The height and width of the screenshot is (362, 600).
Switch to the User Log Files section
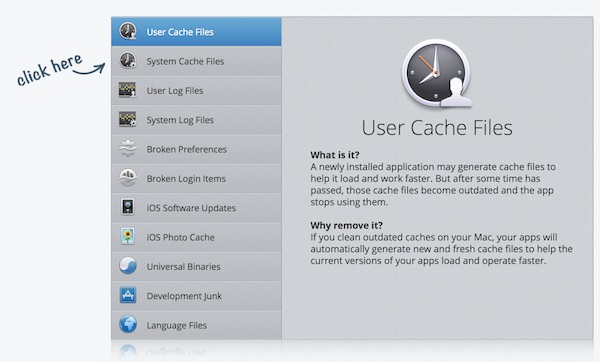point(196,90)
